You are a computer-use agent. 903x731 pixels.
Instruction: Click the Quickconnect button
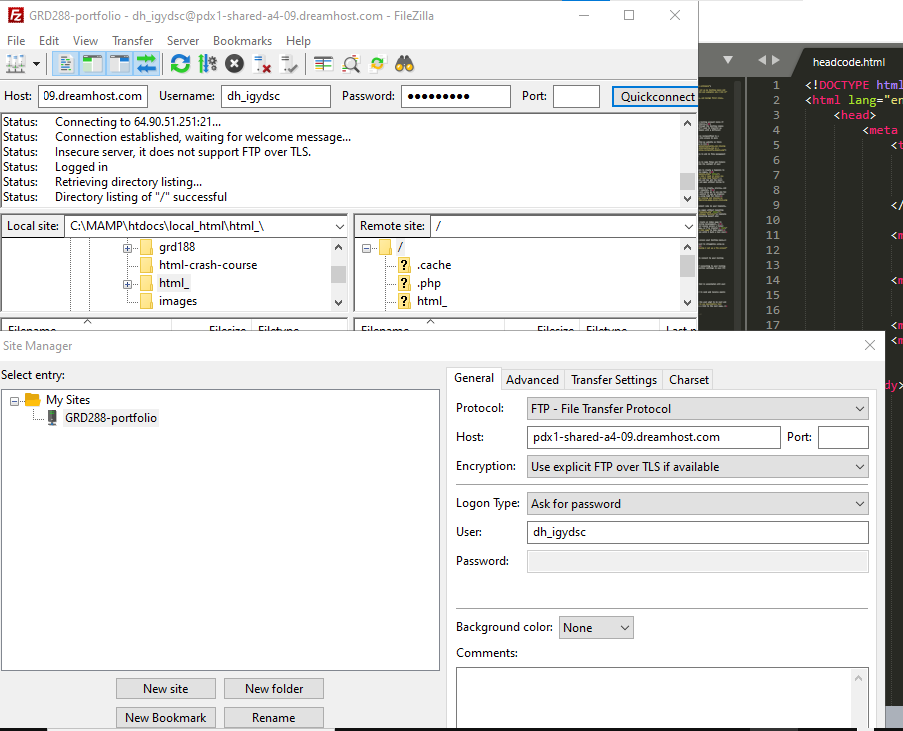click(657, 97)
